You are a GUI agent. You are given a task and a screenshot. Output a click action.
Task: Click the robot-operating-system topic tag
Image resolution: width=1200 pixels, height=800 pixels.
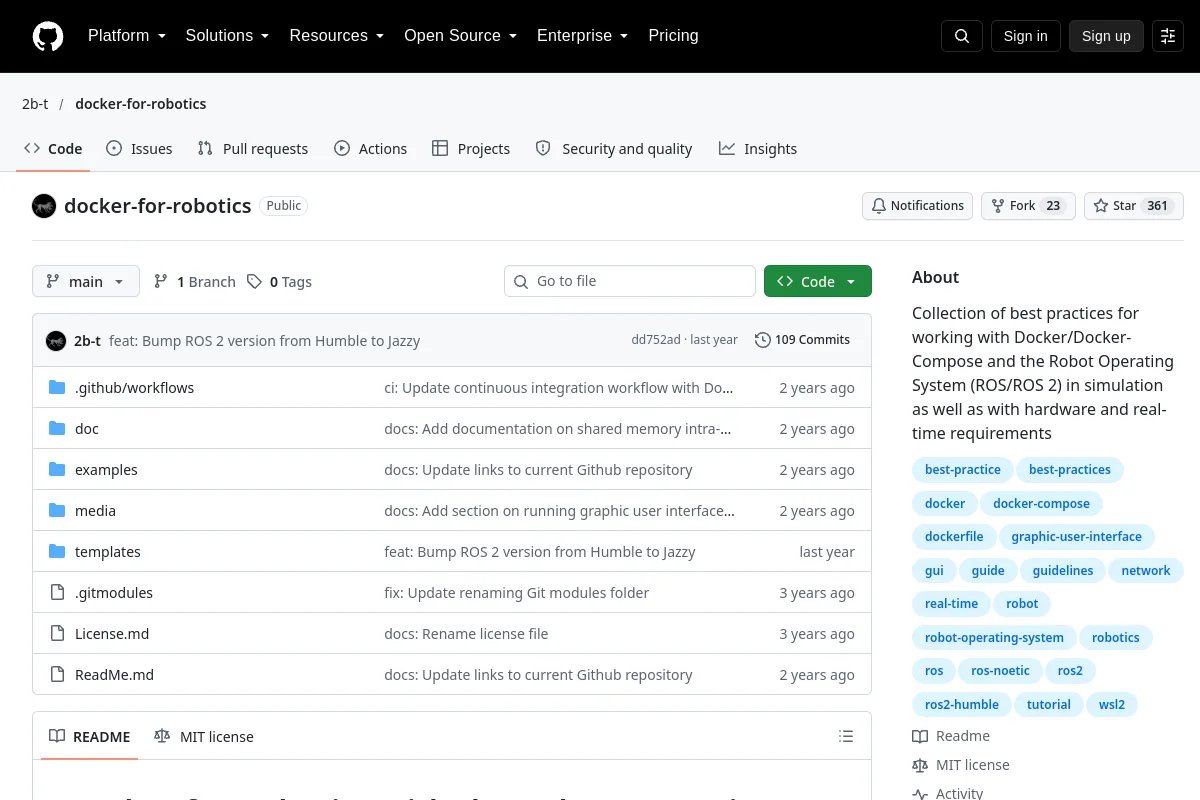click(994, 638)
